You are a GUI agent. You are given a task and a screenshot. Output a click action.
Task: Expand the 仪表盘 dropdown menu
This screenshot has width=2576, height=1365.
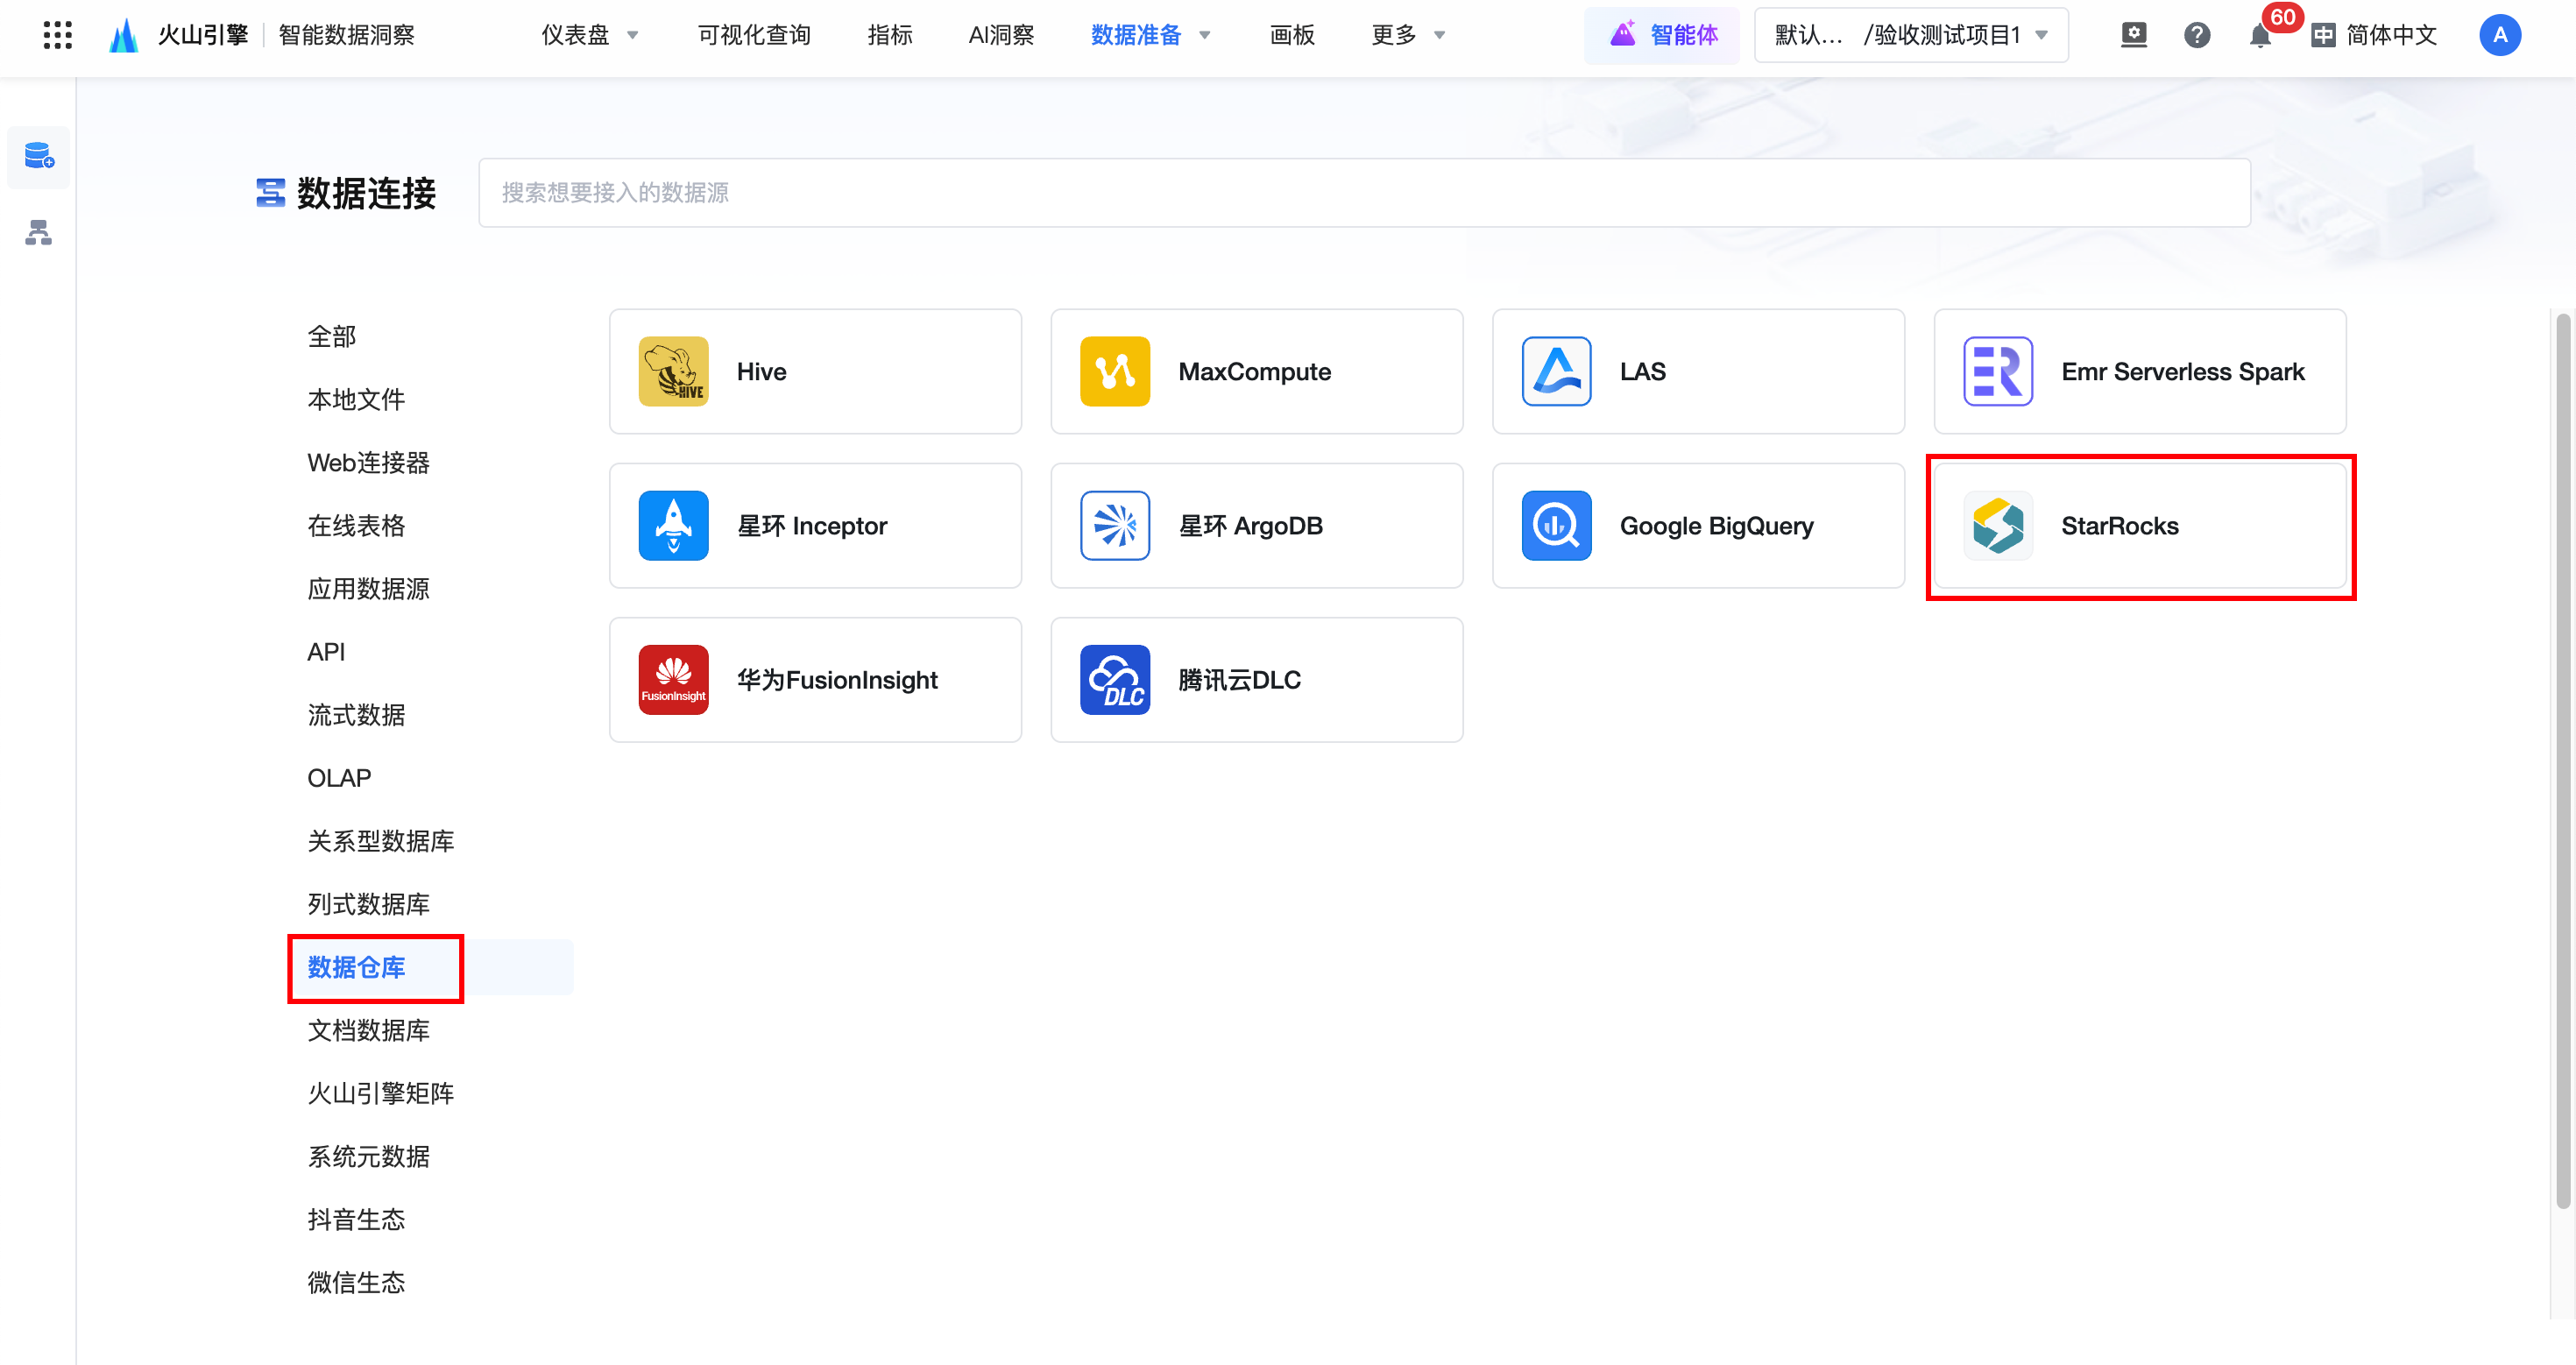(590, 36)
